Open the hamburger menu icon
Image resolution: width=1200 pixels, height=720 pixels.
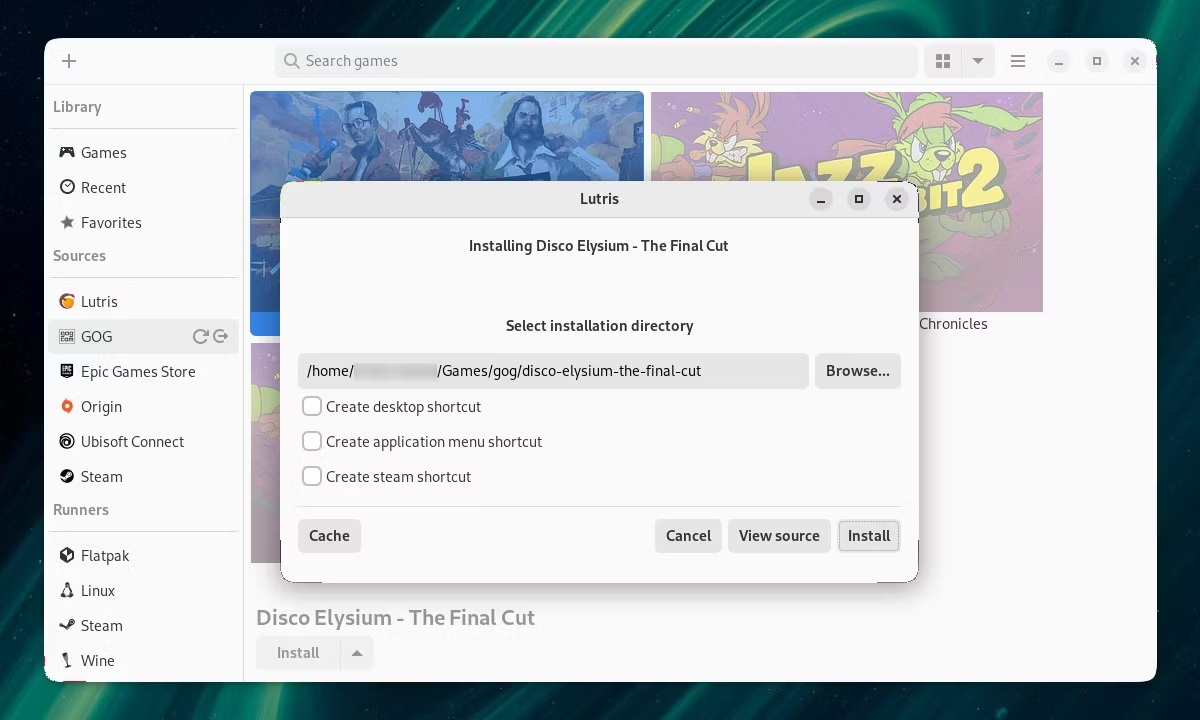1018,61
